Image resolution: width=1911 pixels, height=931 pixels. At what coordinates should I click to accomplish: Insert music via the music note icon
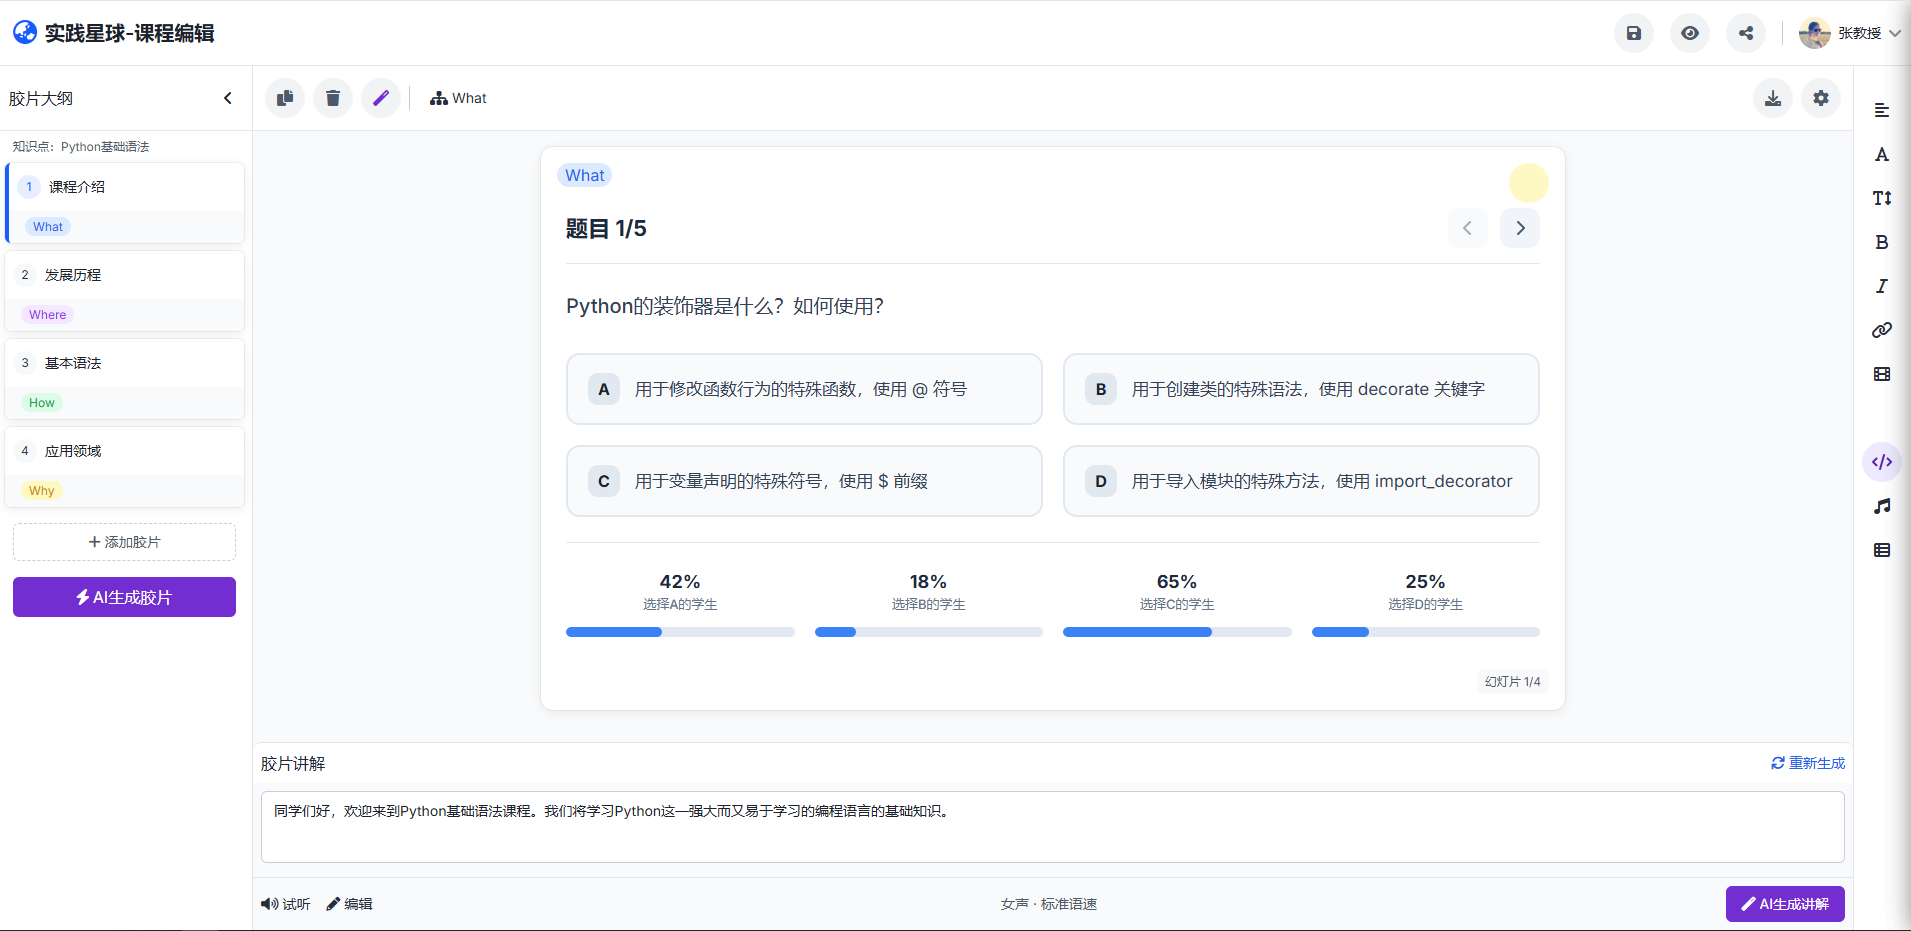[1883, 506]
